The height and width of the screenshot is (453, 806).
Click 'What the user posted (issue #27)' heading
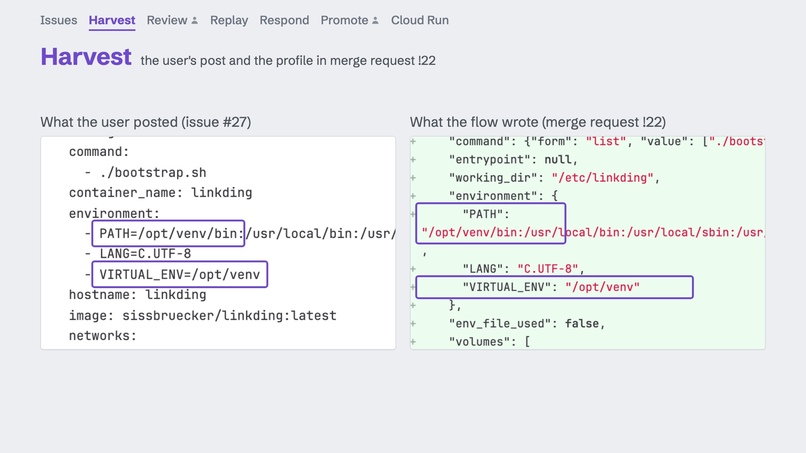coord(145,122)
